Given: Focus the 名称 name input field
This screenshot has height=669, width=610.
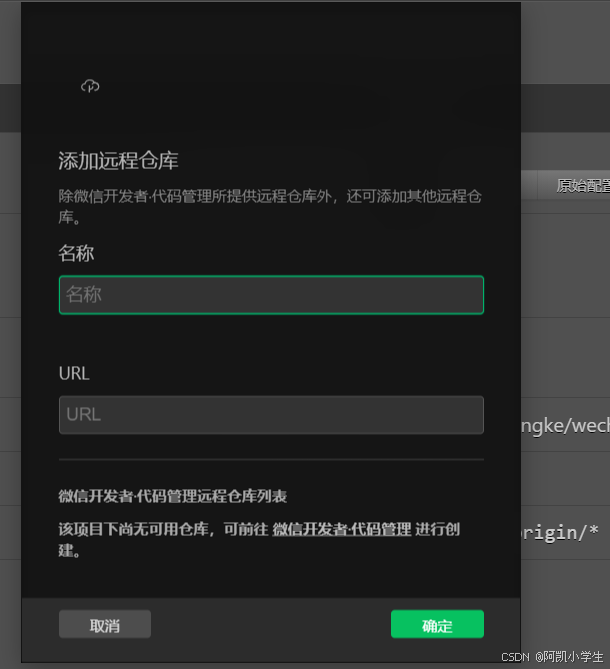Looking at the screenshot, I should (x=271, y=295).
